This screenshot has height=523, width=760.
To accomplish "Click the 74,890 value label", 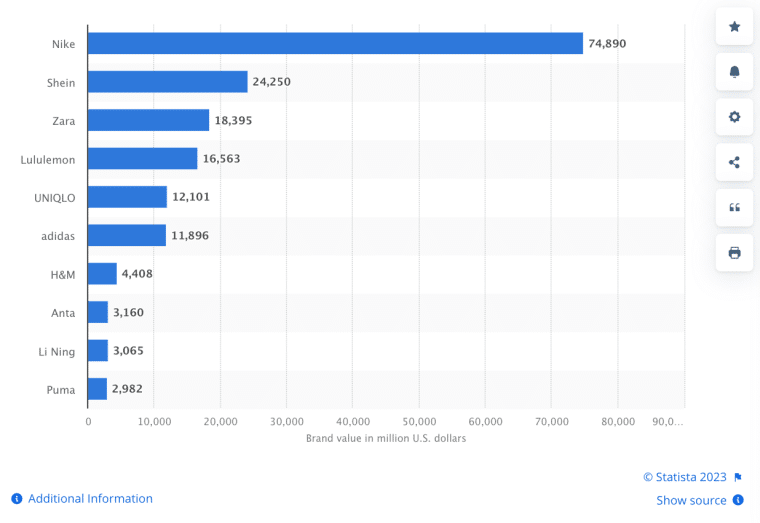I will pos(607,44).
